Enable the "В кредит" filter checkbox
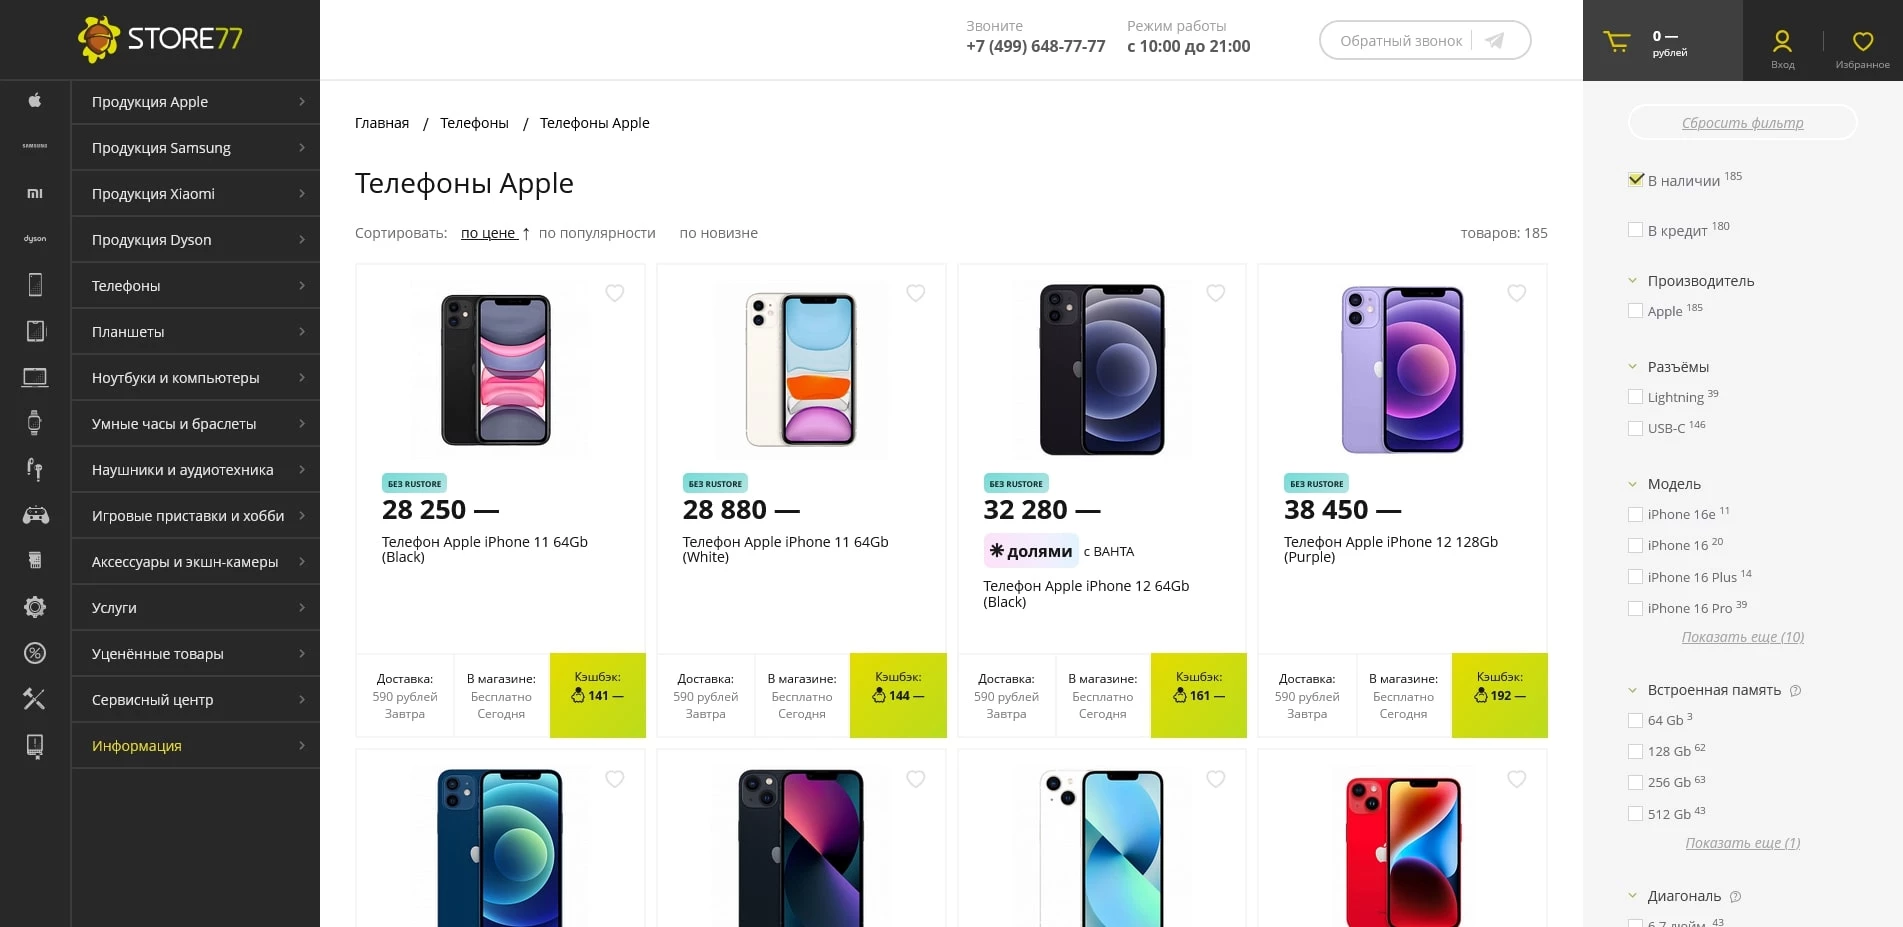 tap(1636, 230)
